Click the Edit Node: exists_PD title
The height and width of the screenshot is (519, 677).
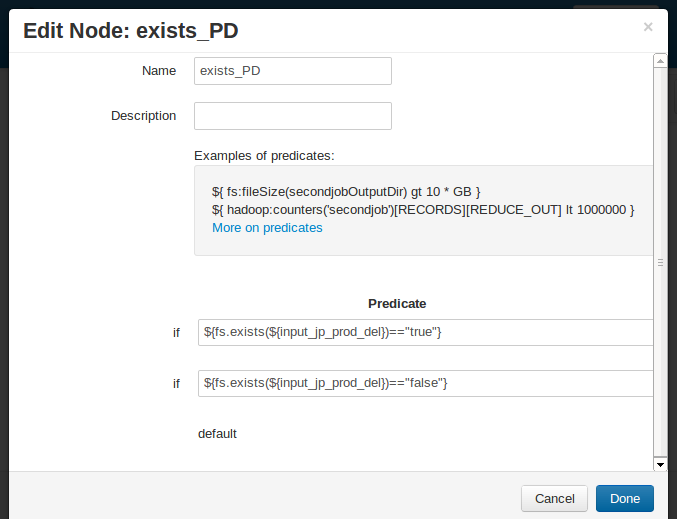pyautogui.click(x=130, y=31)
